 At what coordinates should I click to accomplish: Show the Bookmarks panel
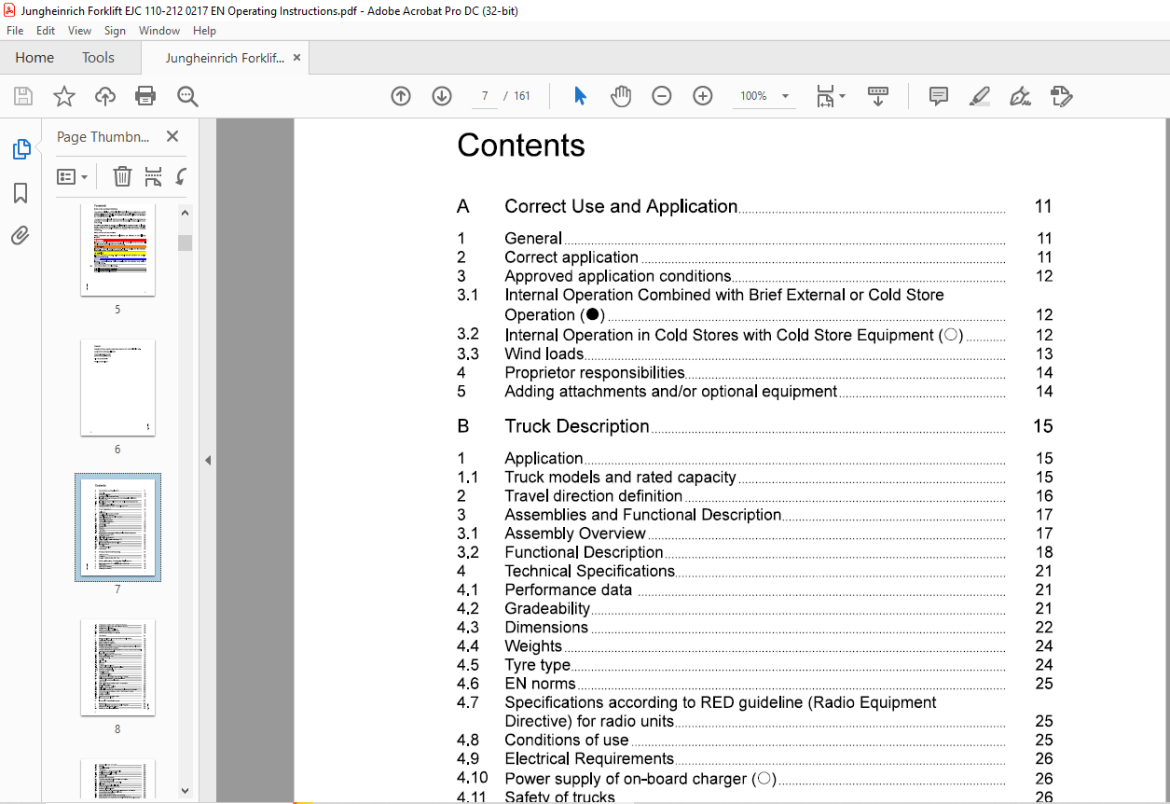(21, 193)
